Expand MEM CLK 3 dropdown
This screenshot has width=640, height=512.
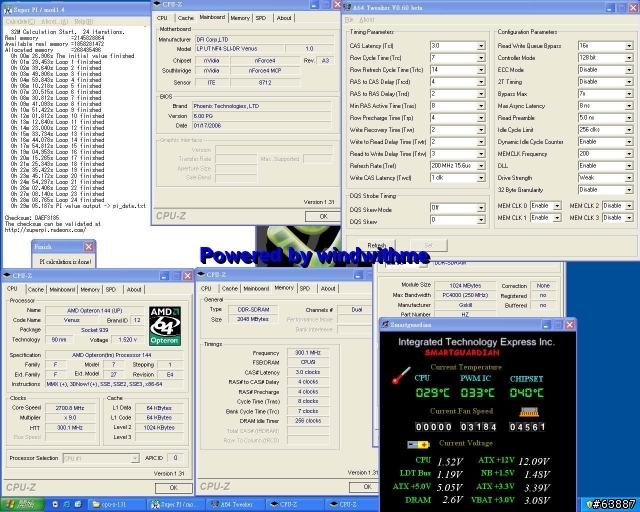pyautogui.click(x=629, y=218)
